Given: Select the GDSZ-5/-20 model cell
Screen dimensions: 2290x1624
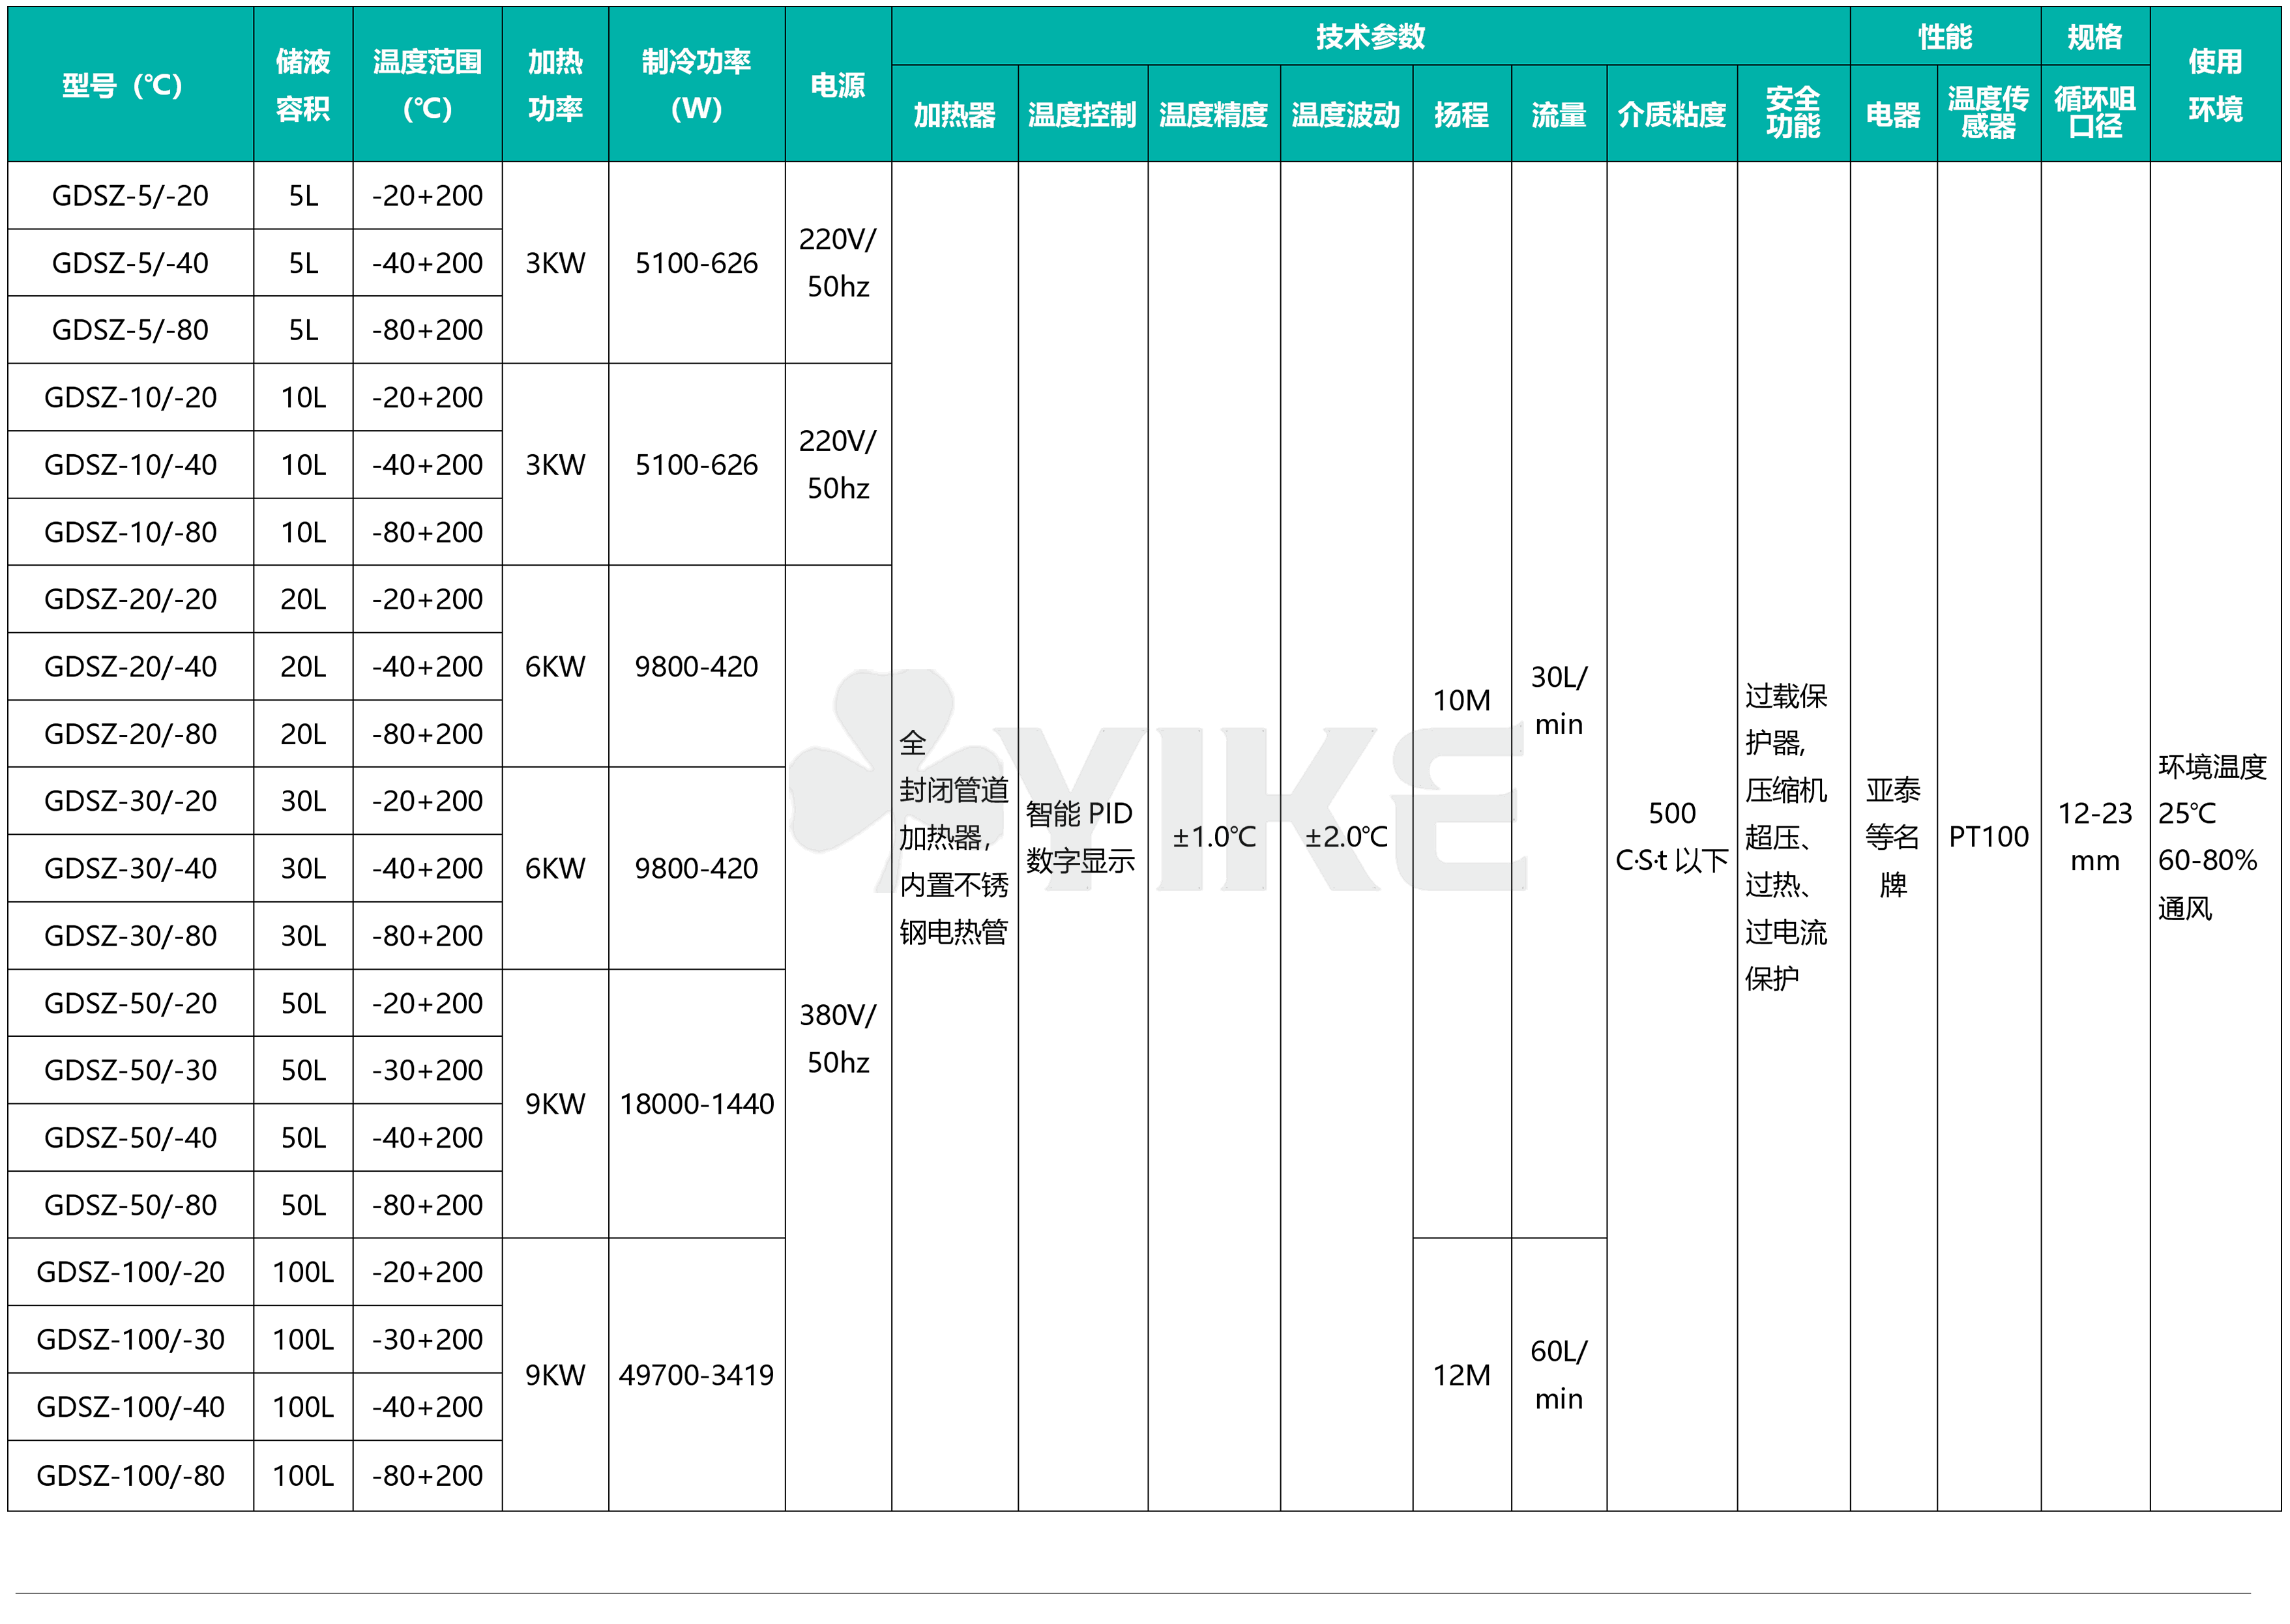Looking at the screenshot, I should click(x=130, y=196).
